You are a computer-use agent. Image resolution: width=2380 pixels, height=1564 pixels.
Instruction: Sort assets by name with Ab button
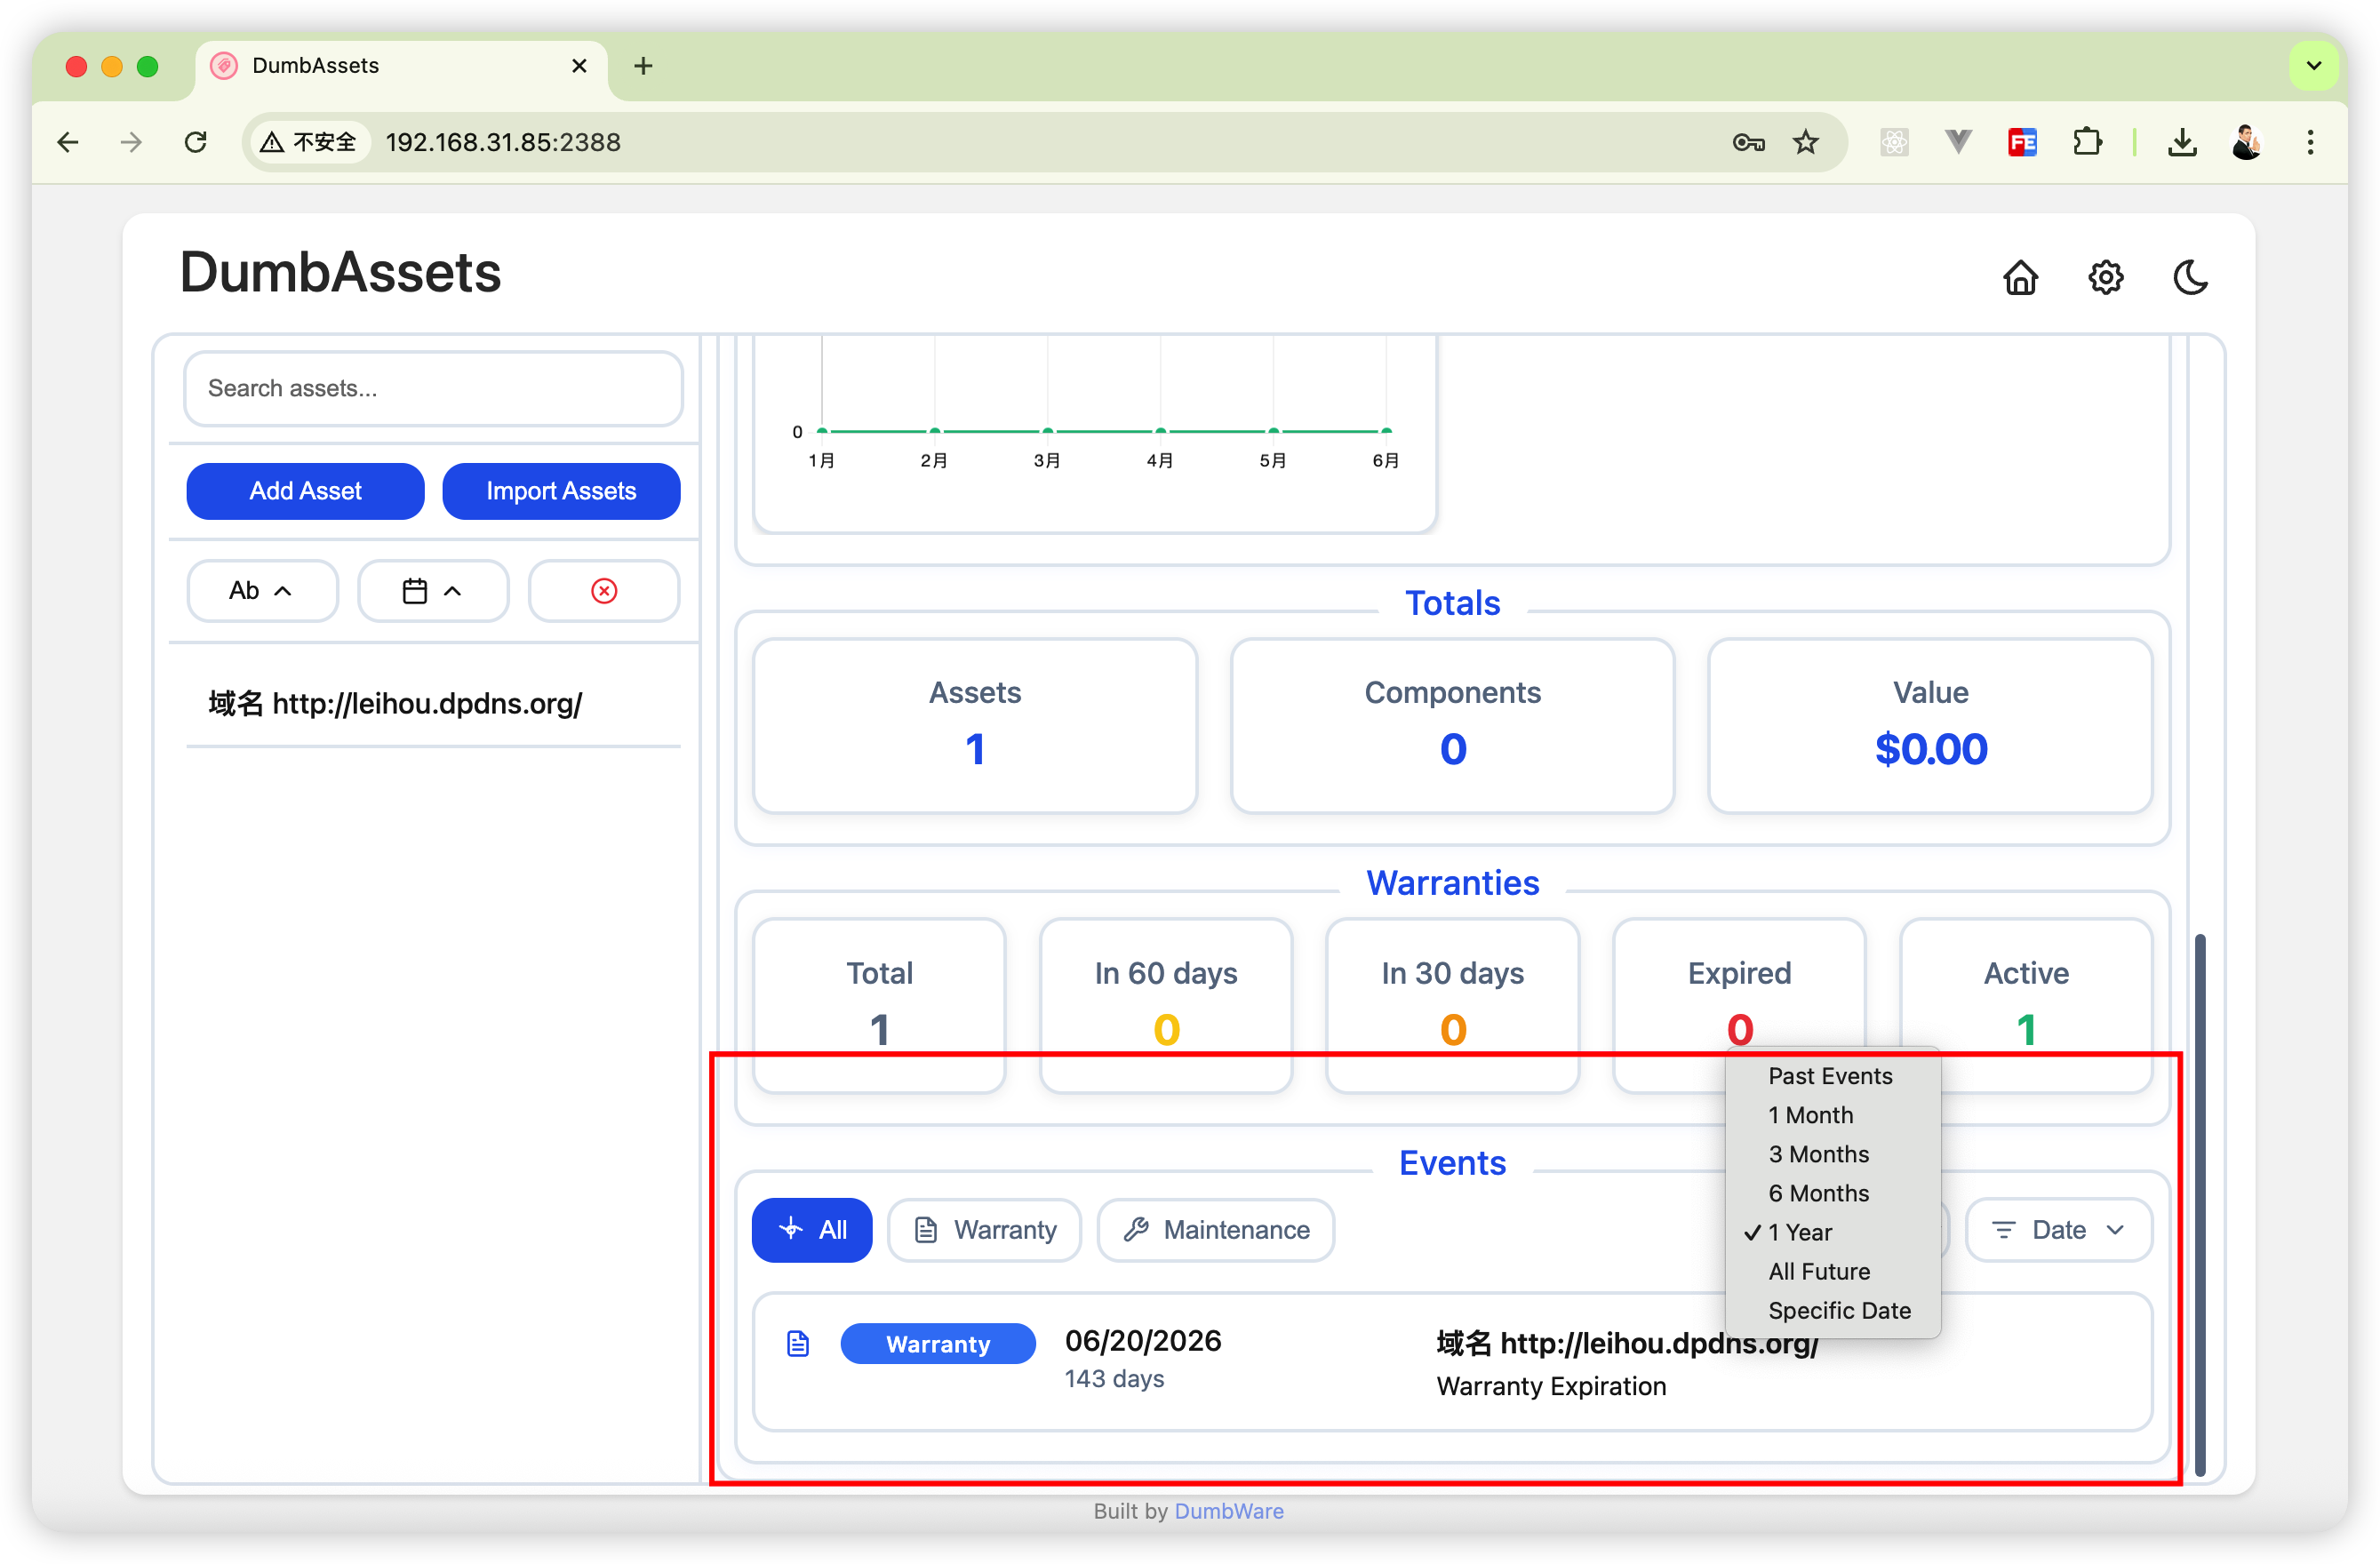point(262,591)
